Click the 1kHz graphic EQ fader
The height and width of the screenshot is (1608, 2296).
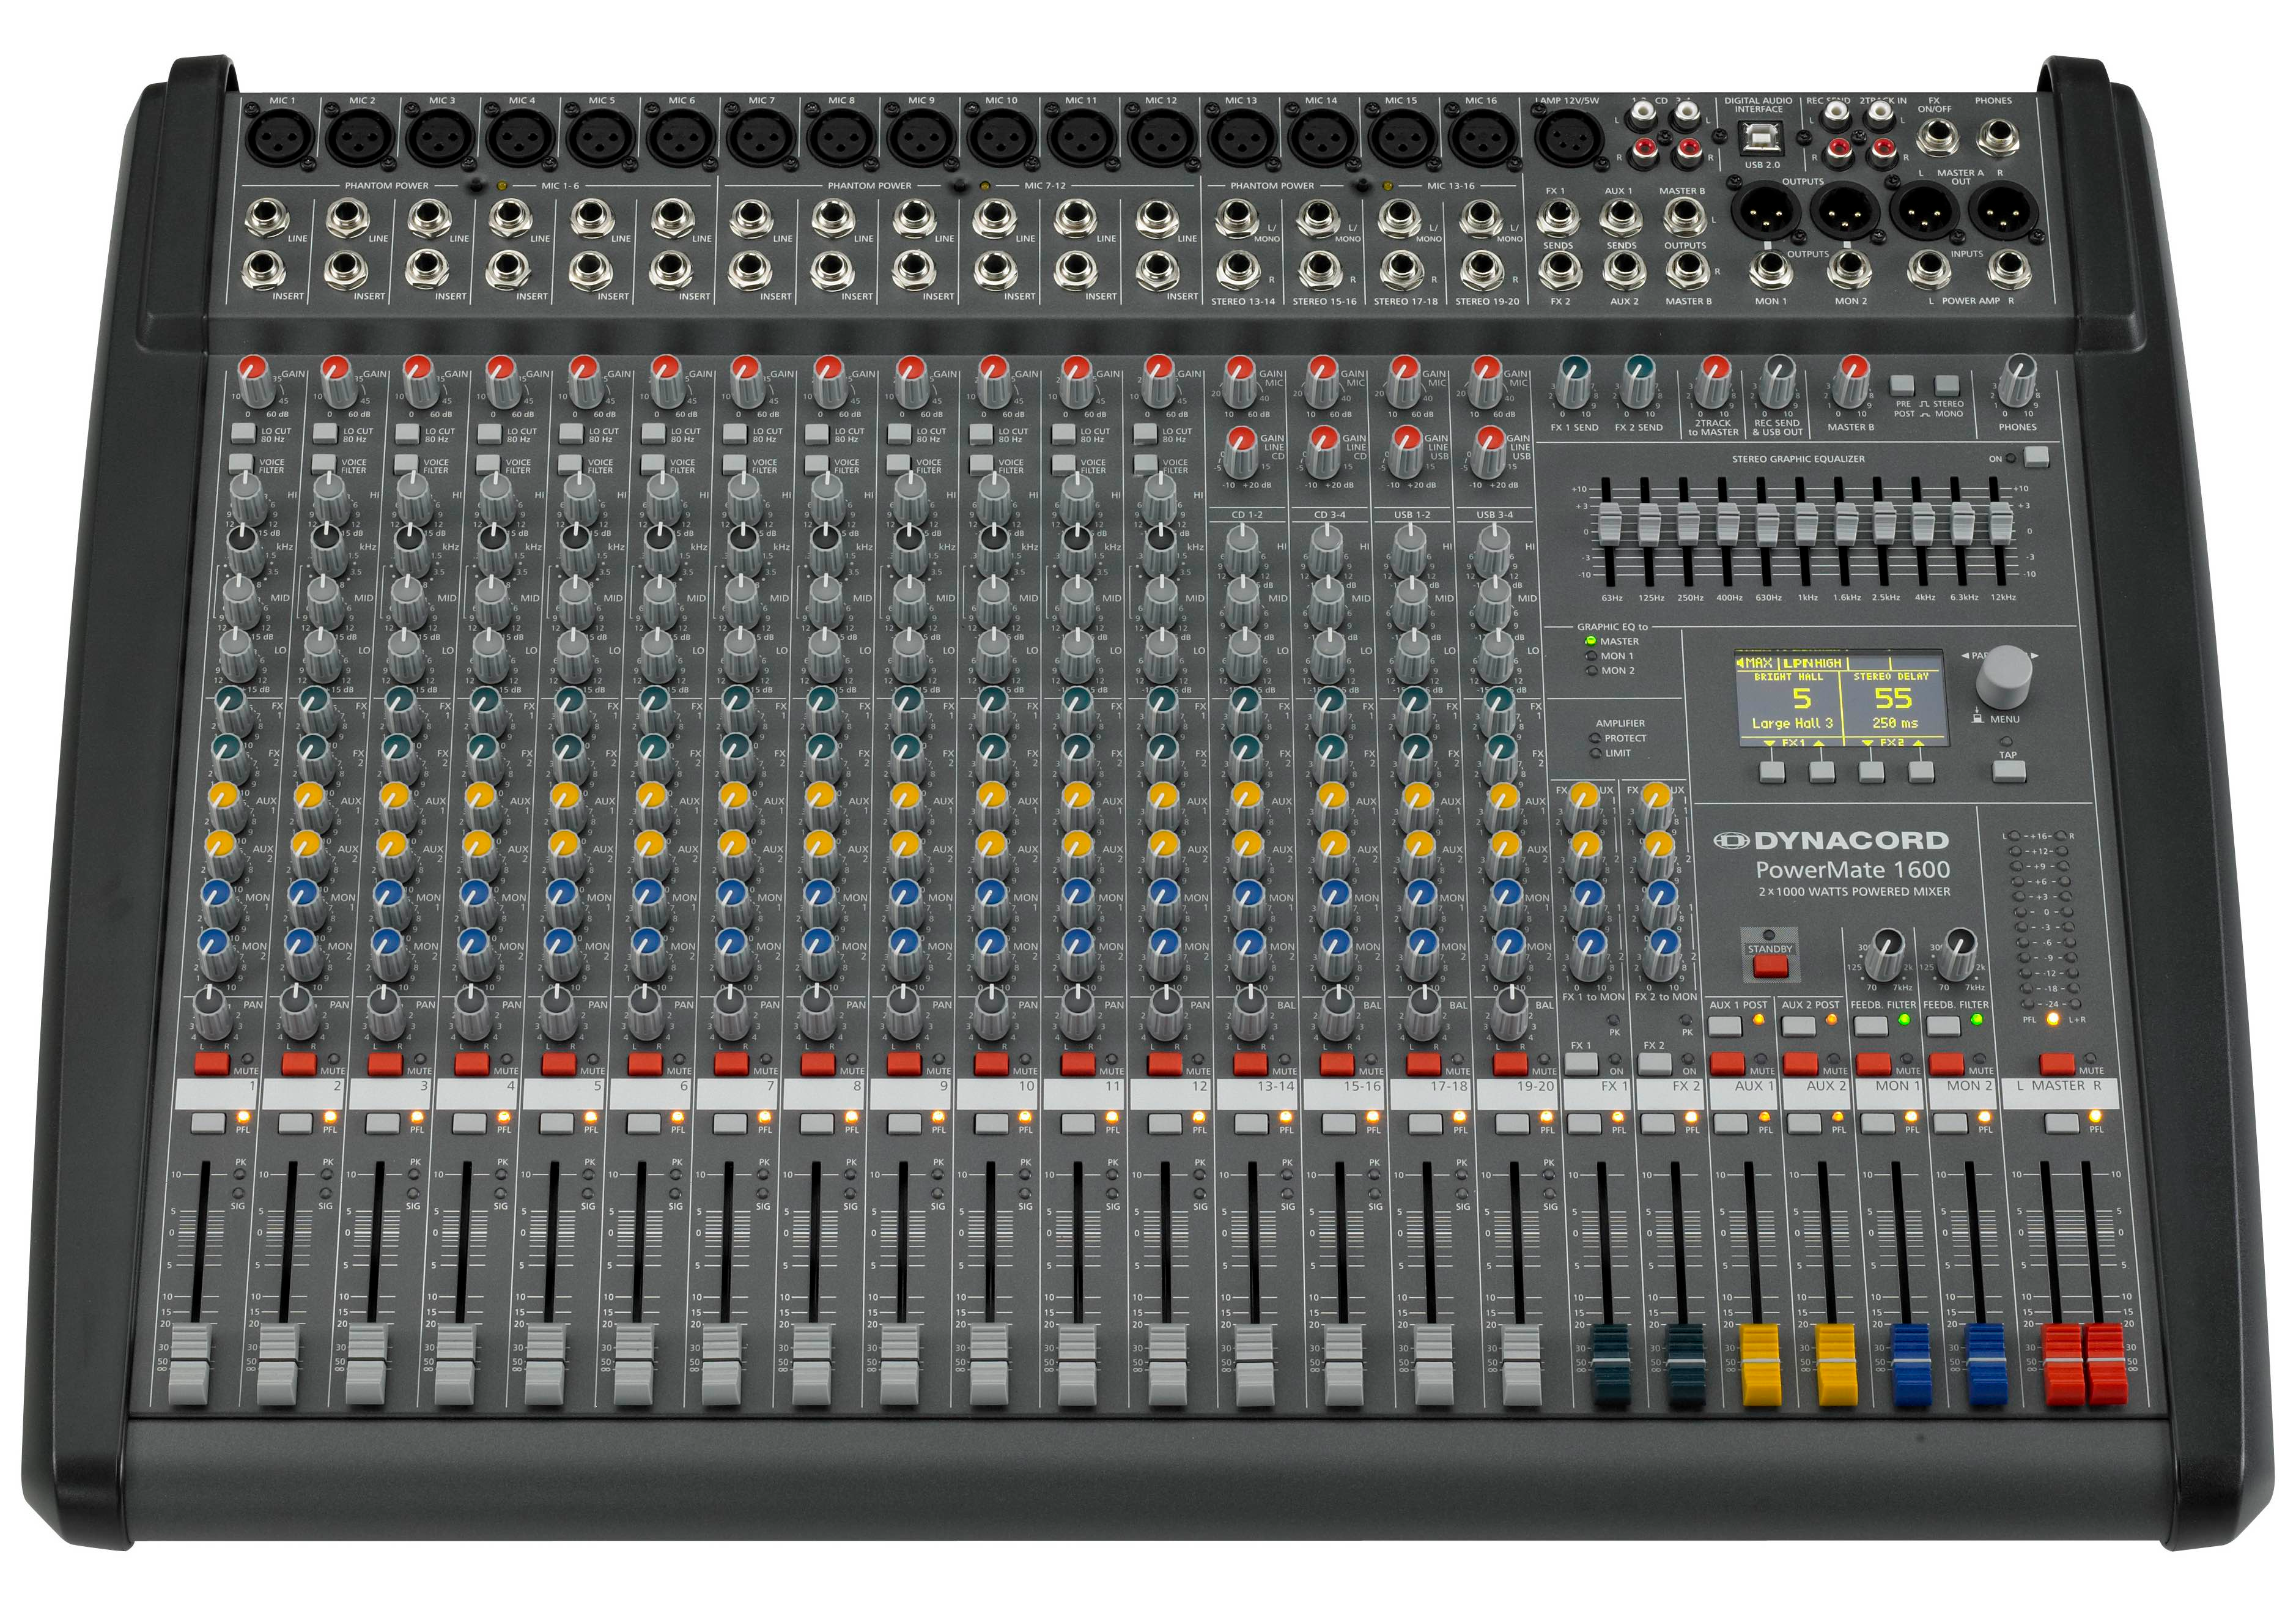(1805, 524)
